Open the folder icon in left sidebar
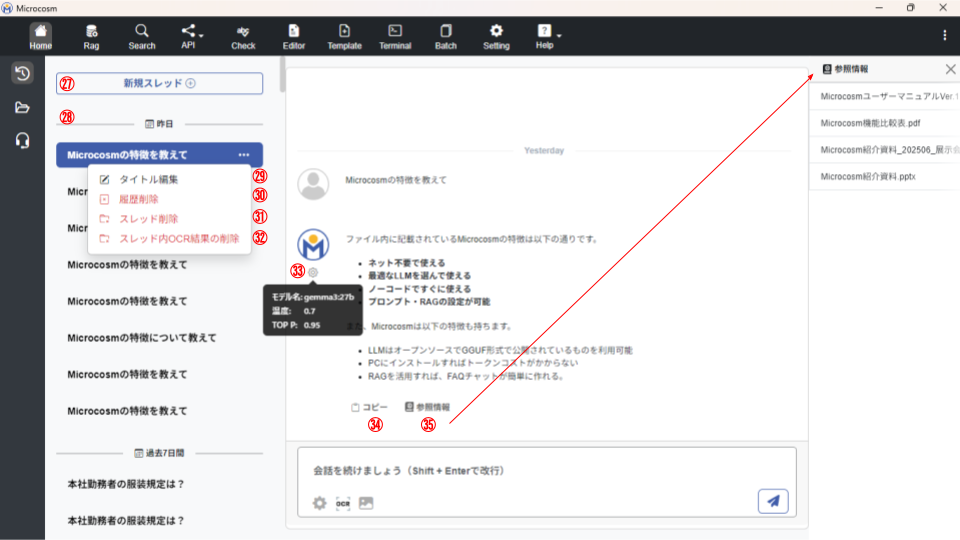The height and width of the screenshot is (540, 960). (x=22, y=108)
